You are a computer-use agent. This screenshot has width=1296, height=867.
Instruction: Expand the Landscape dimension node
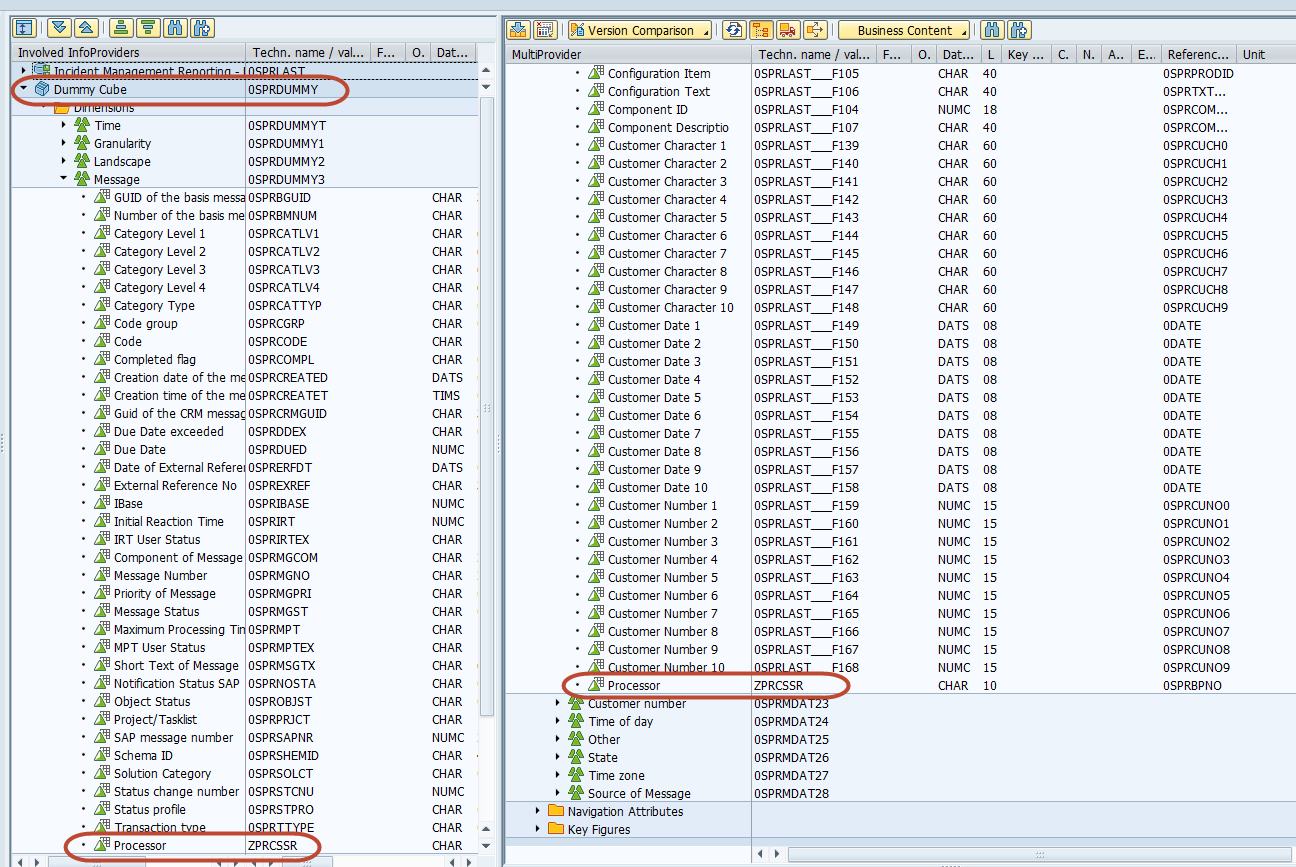(64, 161)
